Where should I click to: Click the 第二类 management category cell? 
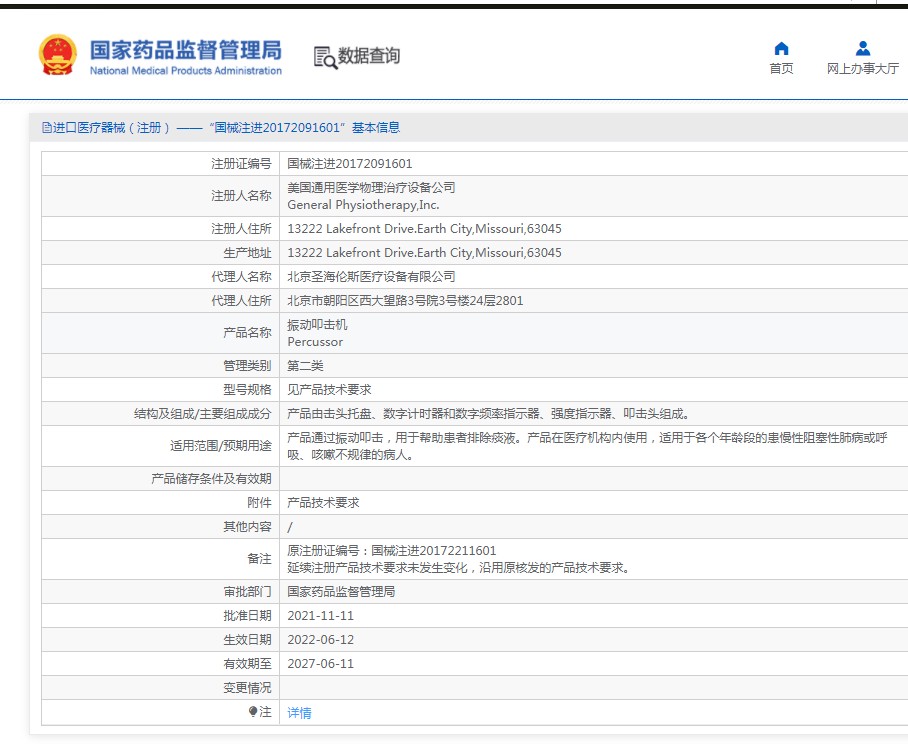coord(306,366)
